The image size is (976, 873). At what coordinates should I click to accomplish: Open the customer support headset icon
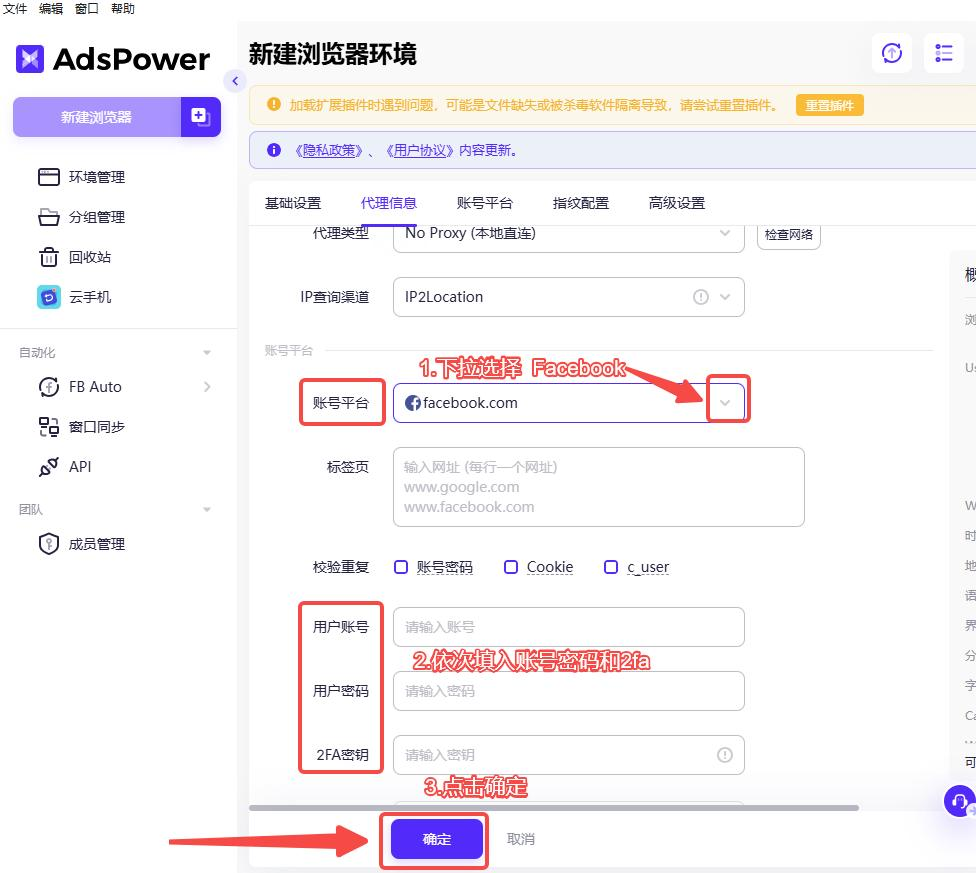pyautogui.click(x=959, y=801)
